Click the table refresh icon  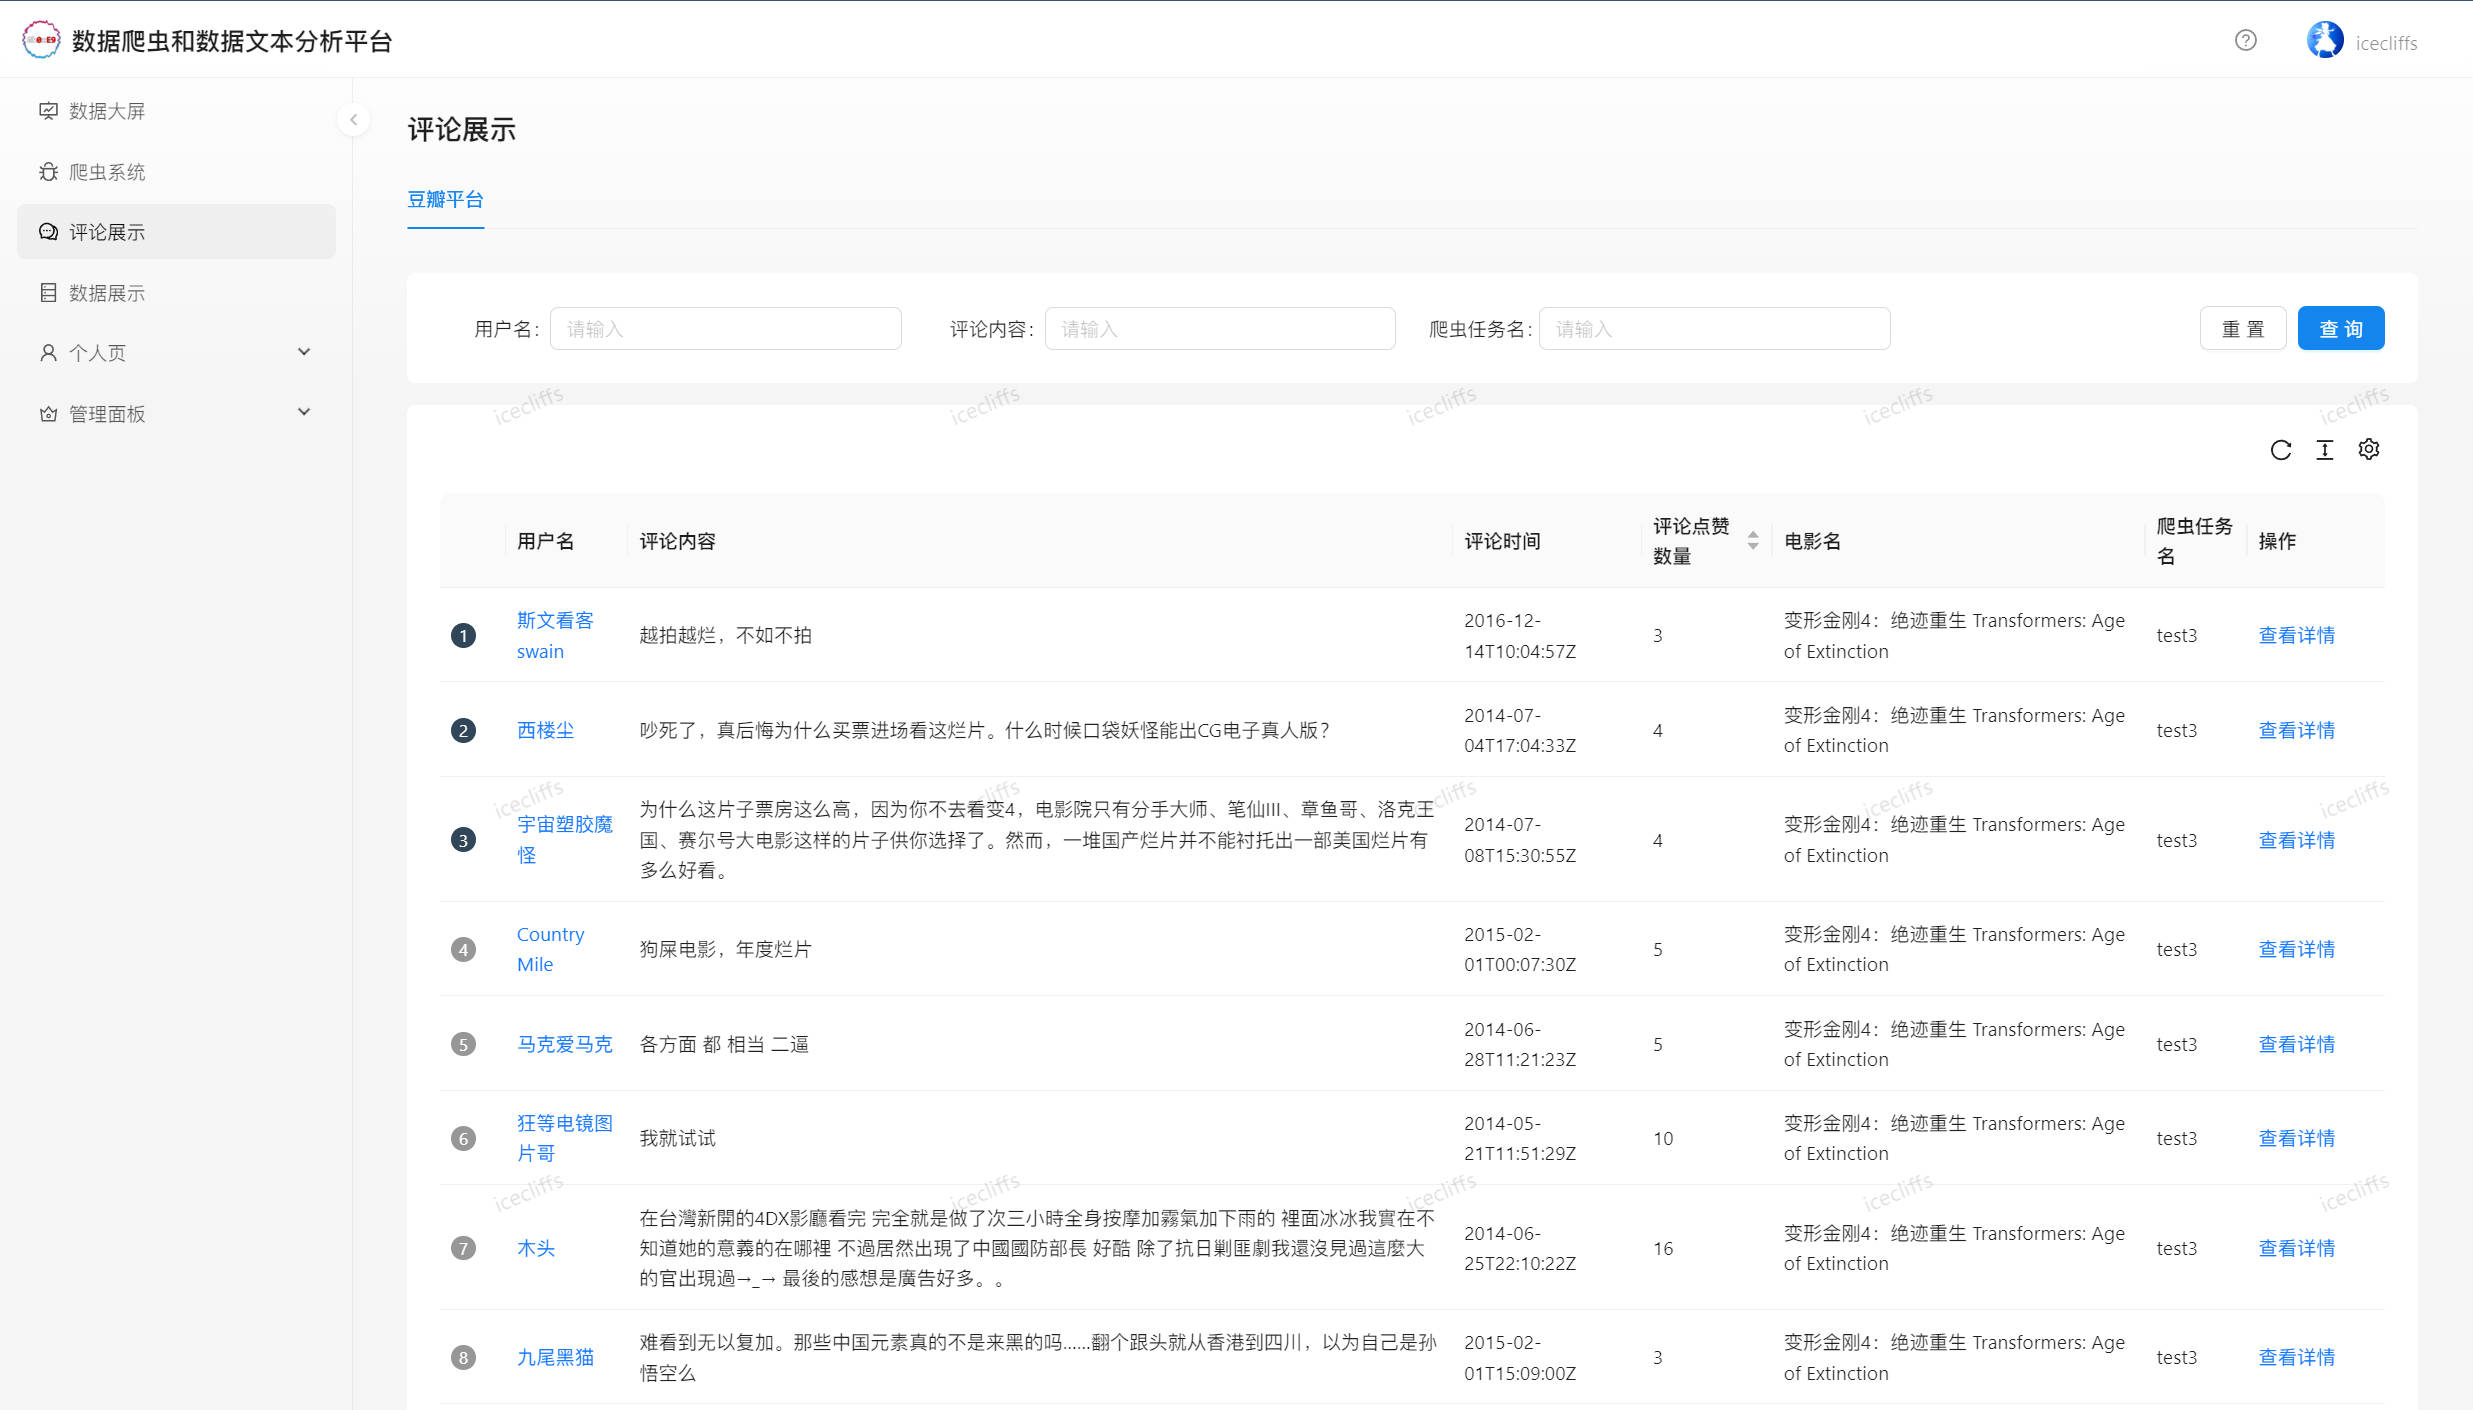(2280, 450)
